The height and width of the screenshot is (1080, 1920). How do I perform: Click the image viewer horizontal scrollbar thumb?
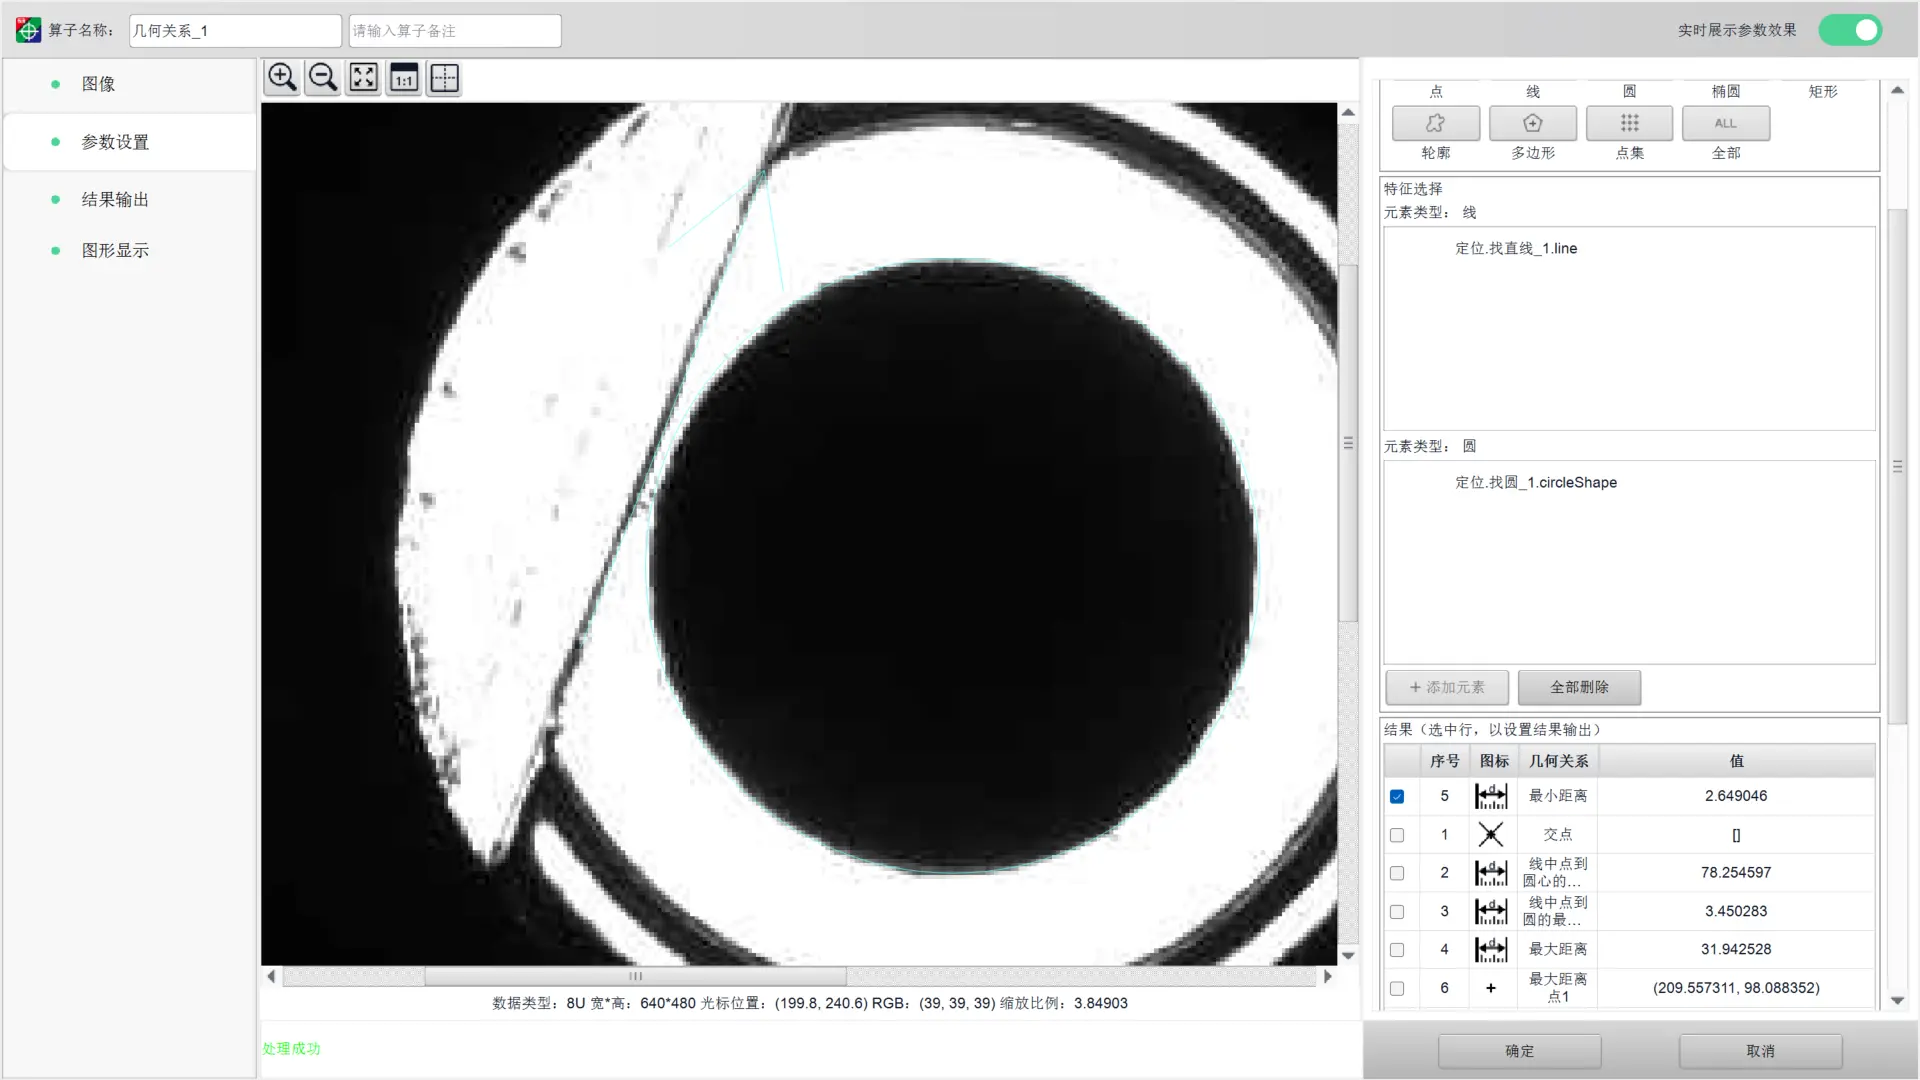[x=635, y=976]
